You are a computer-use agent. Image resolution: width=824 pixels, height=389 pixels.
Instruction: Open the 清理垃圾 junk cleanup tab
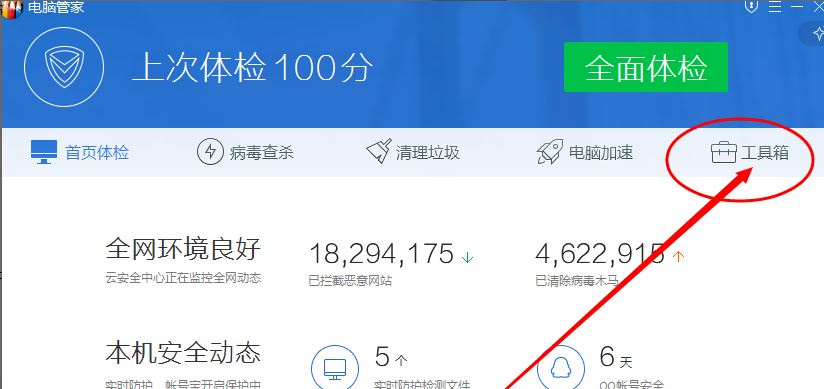tap(413, 152)
